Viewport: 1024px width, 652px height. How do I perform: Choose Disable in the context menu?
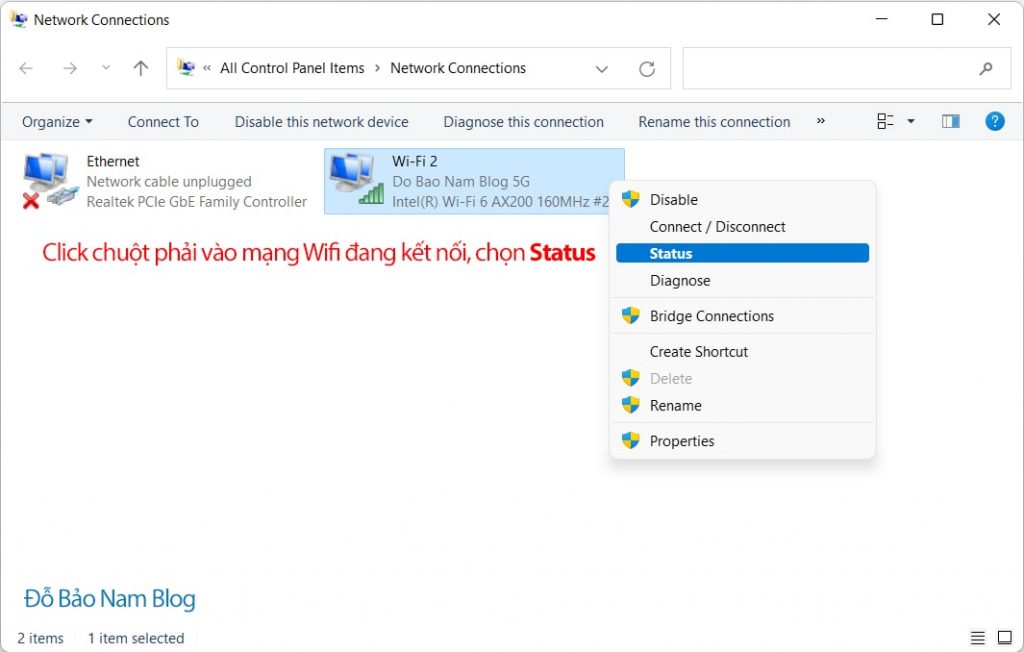(742, 200)
